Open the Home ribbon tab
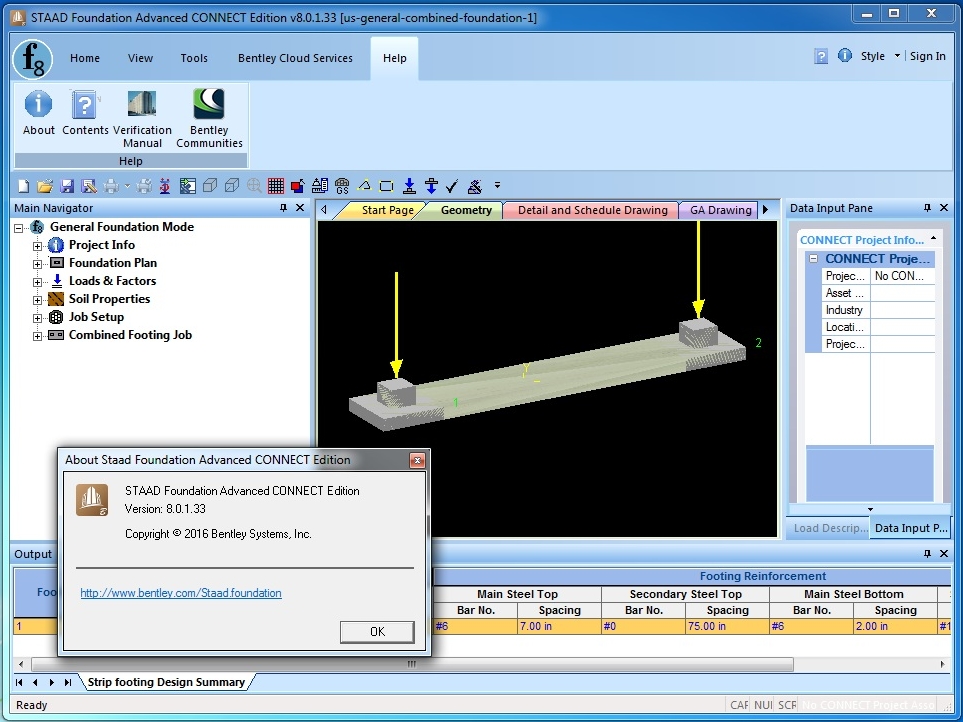 coord(85,58)
